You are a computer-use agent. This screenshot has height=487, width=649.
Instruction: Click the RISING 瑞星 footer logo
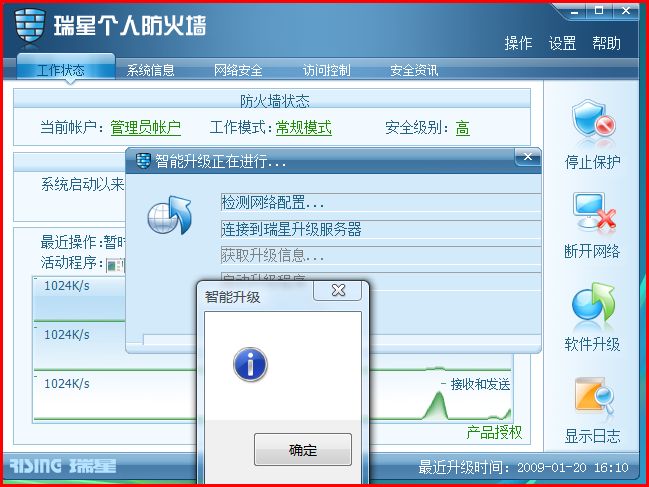[x=62, y=465]
